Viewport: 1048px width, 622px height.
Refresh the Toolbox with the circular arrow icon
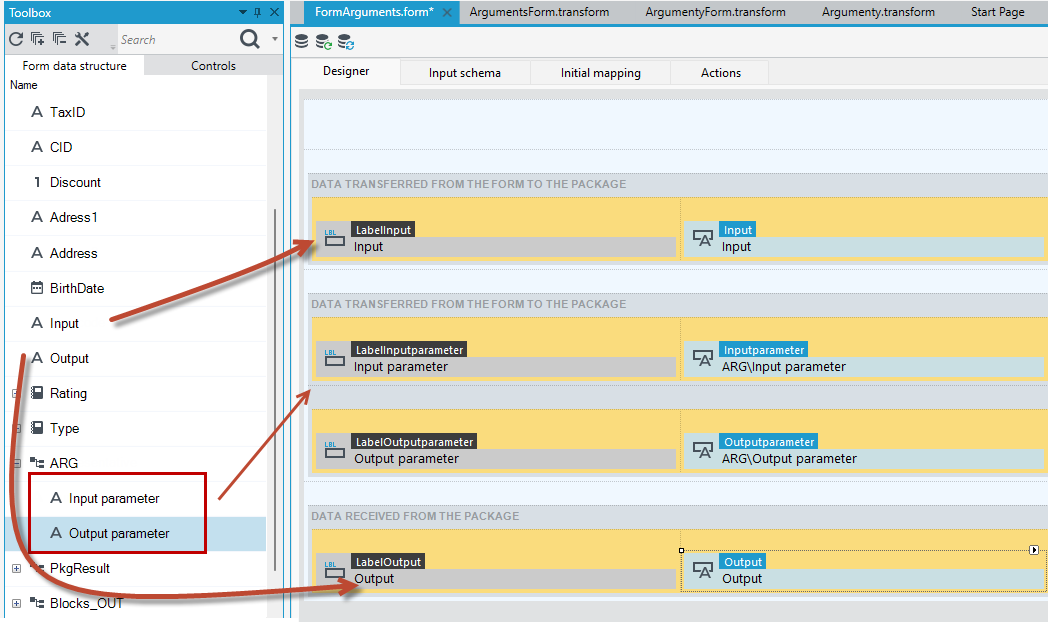(16, 39)
